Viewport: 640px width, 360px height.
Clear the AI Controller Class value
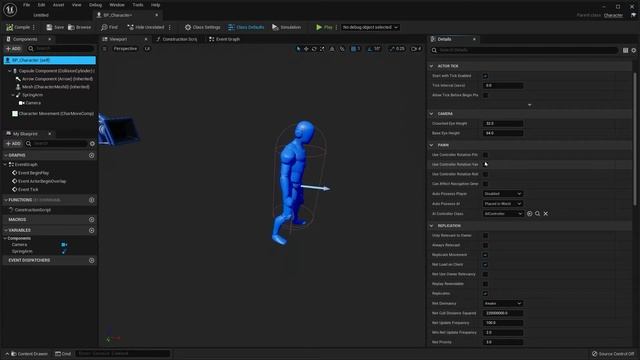point(546,213)
